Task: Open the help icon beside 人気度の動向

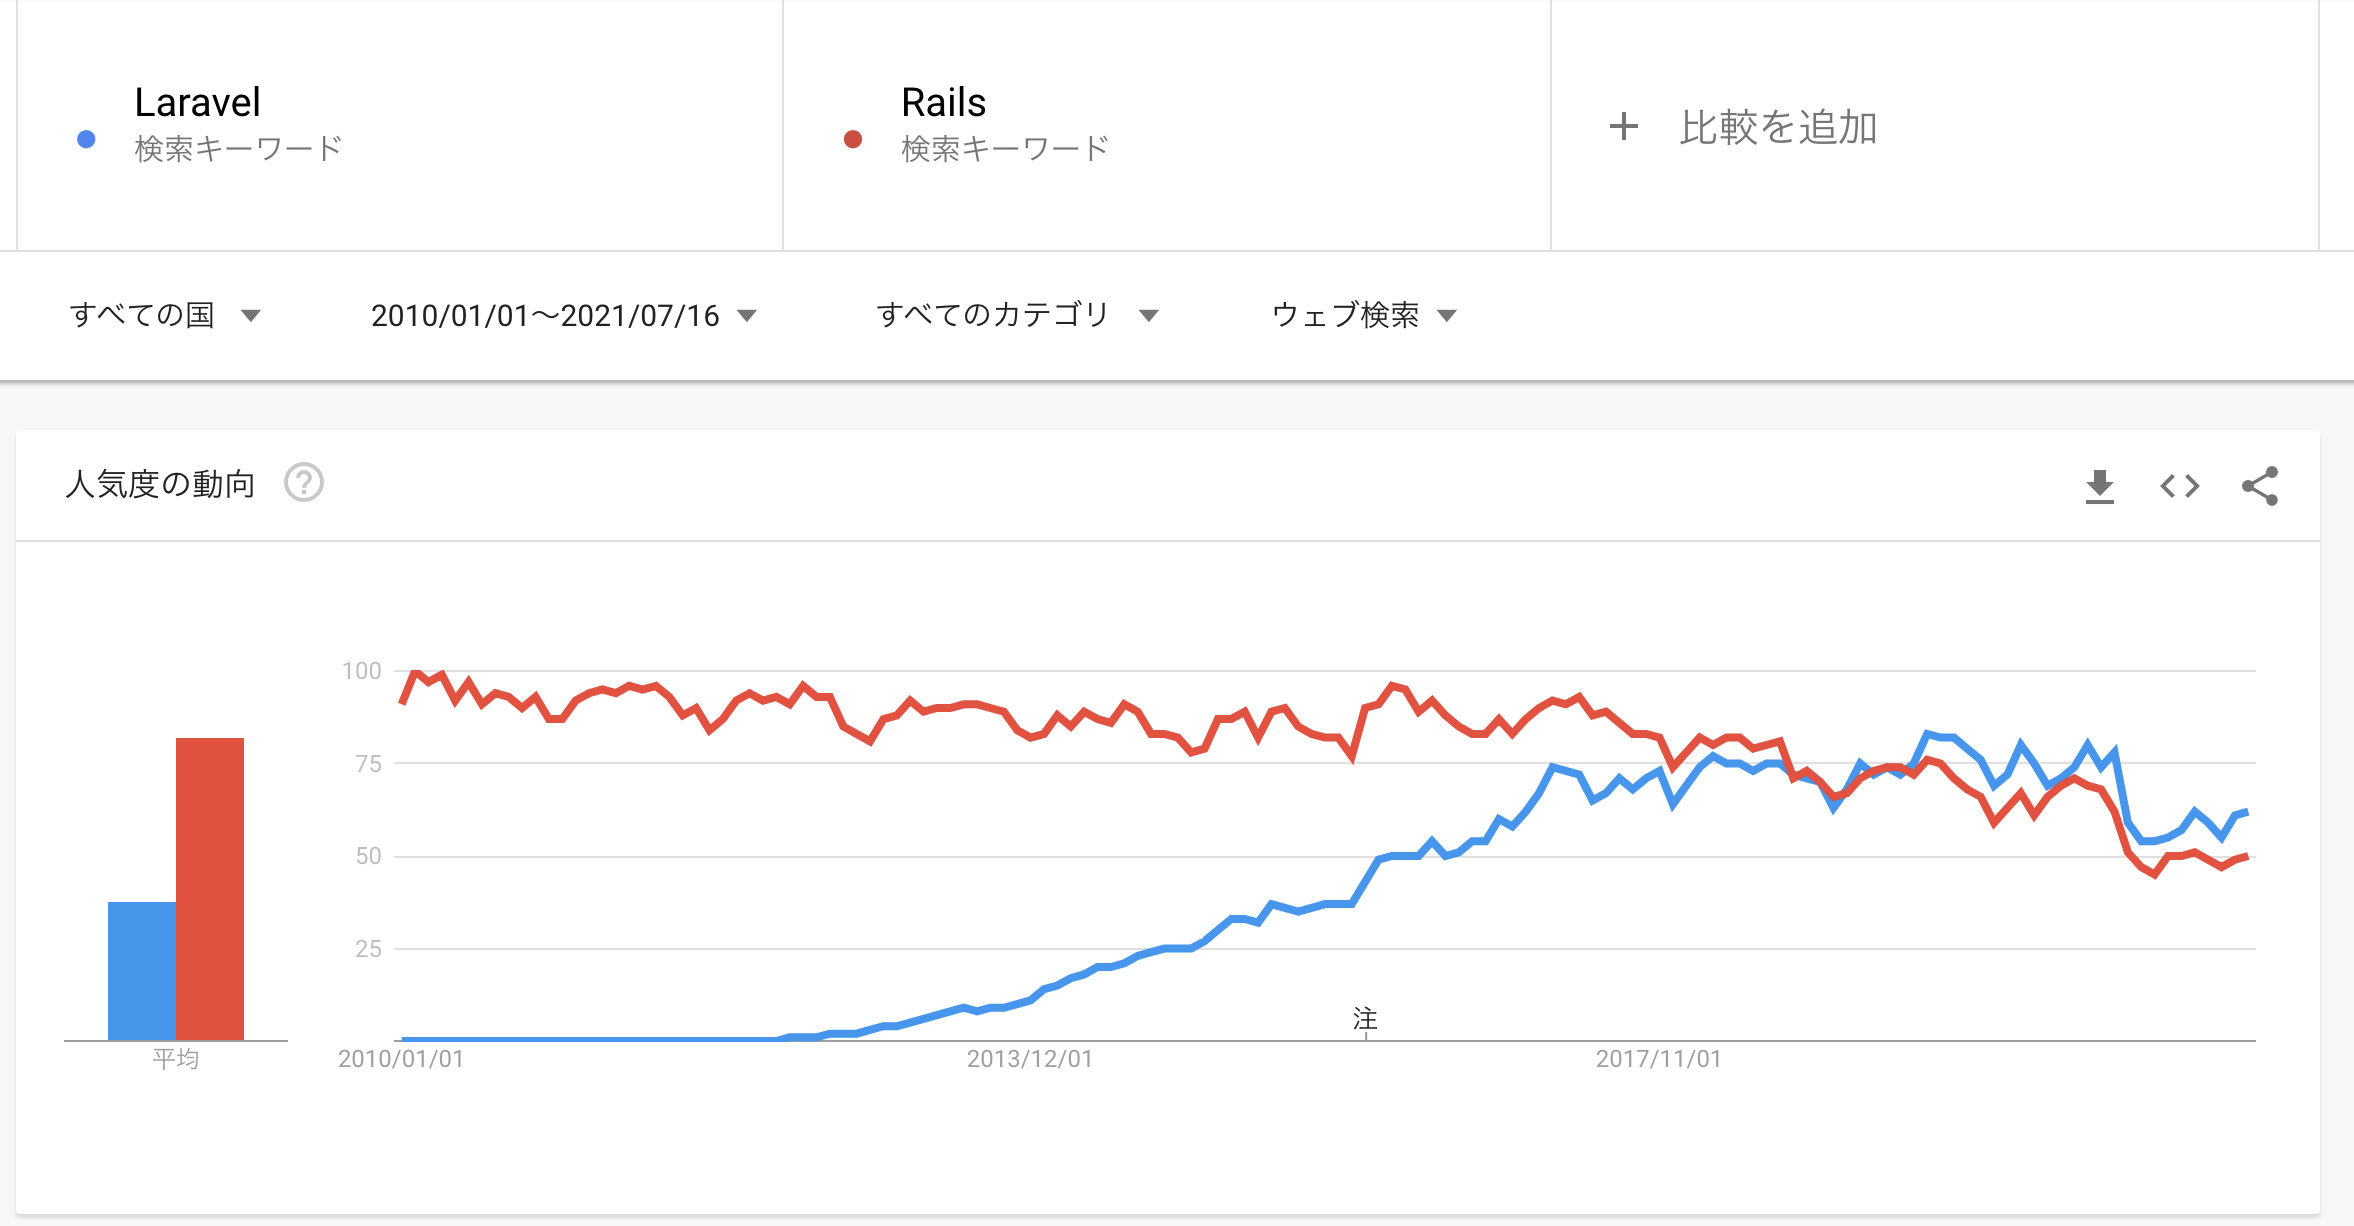Action: point(304,483)
